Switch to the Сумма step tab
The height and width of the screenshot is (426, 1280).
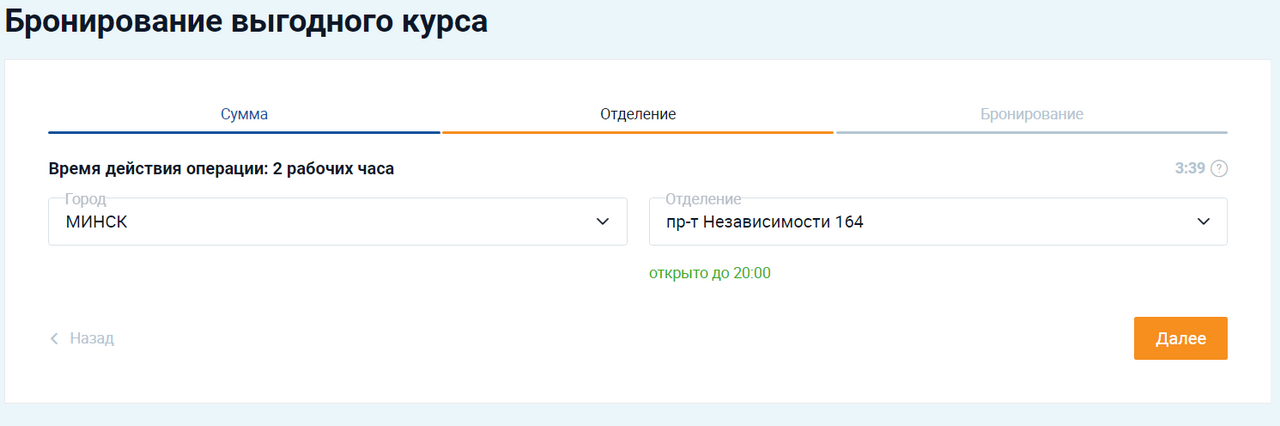pos(244,114)
